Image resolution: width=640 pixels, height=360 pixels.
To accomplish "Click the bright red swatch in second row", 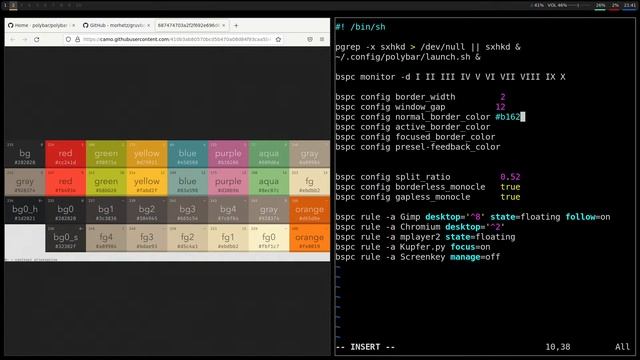I will point(65,182).
